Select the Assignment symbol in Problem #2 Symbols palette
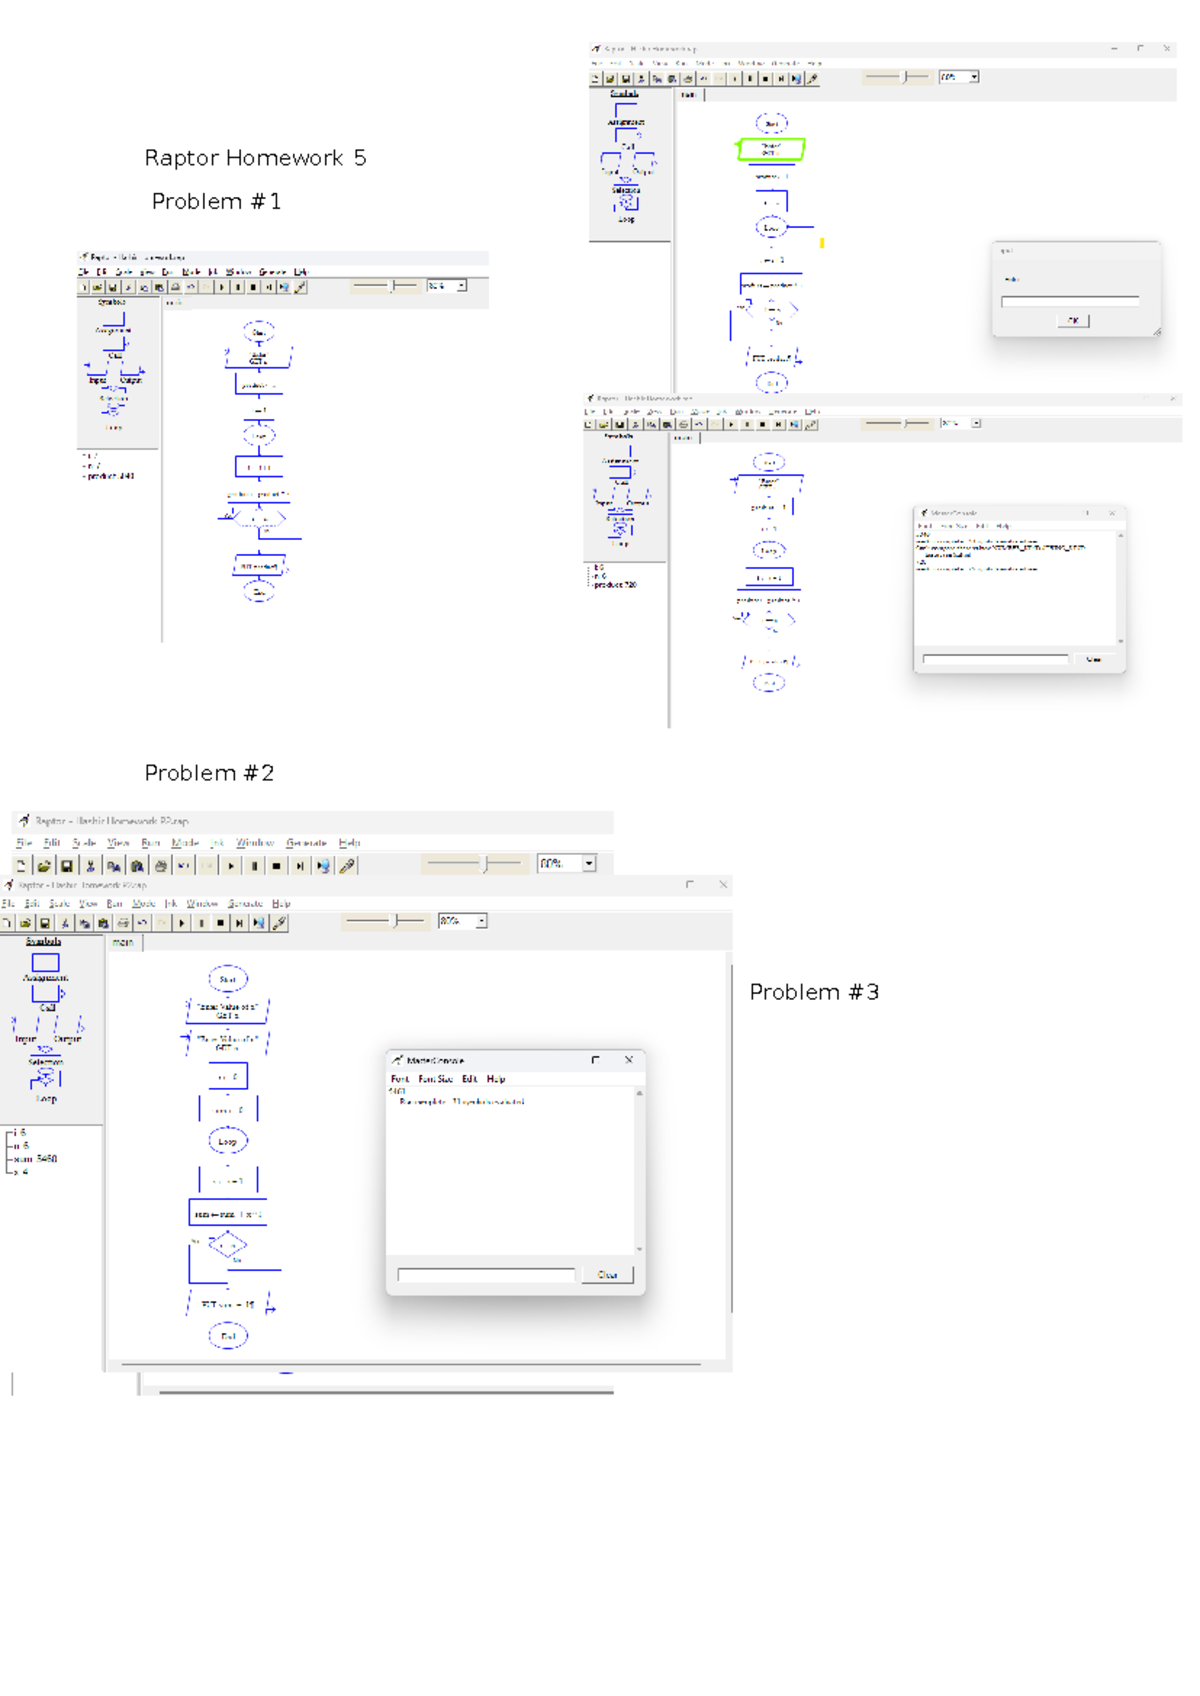Image resolution: width=1200 pixels, height=1696 pixels. (x=45, y=963)
